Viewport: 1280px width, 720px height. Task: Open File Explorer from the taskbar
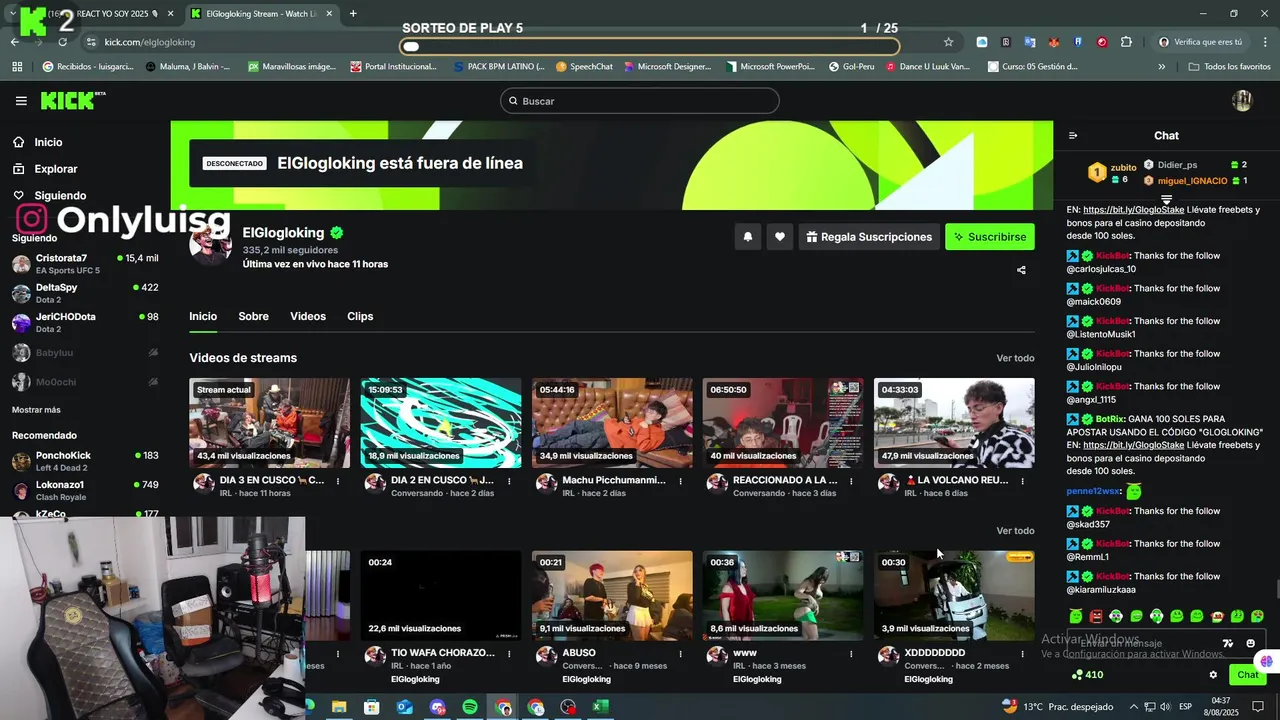tap(339, 707)
